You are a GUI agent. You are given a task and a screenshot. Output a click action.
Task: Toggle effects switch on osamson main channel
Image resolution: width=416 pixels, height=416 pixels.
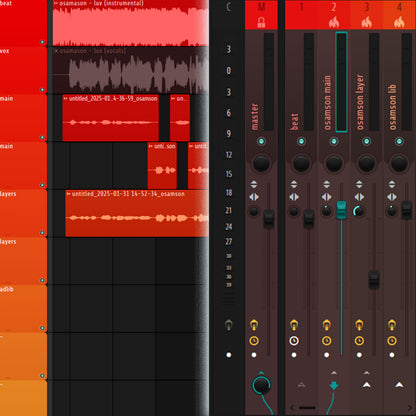pos(326,324)
